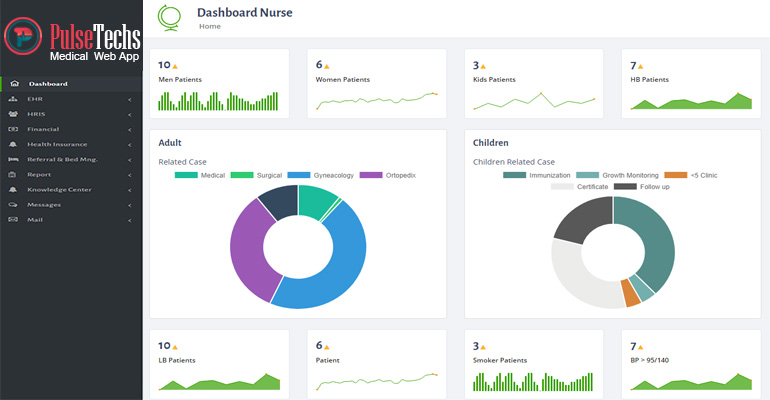
Task: Select the Health Insurance menu item
Action: click(71, 144)
